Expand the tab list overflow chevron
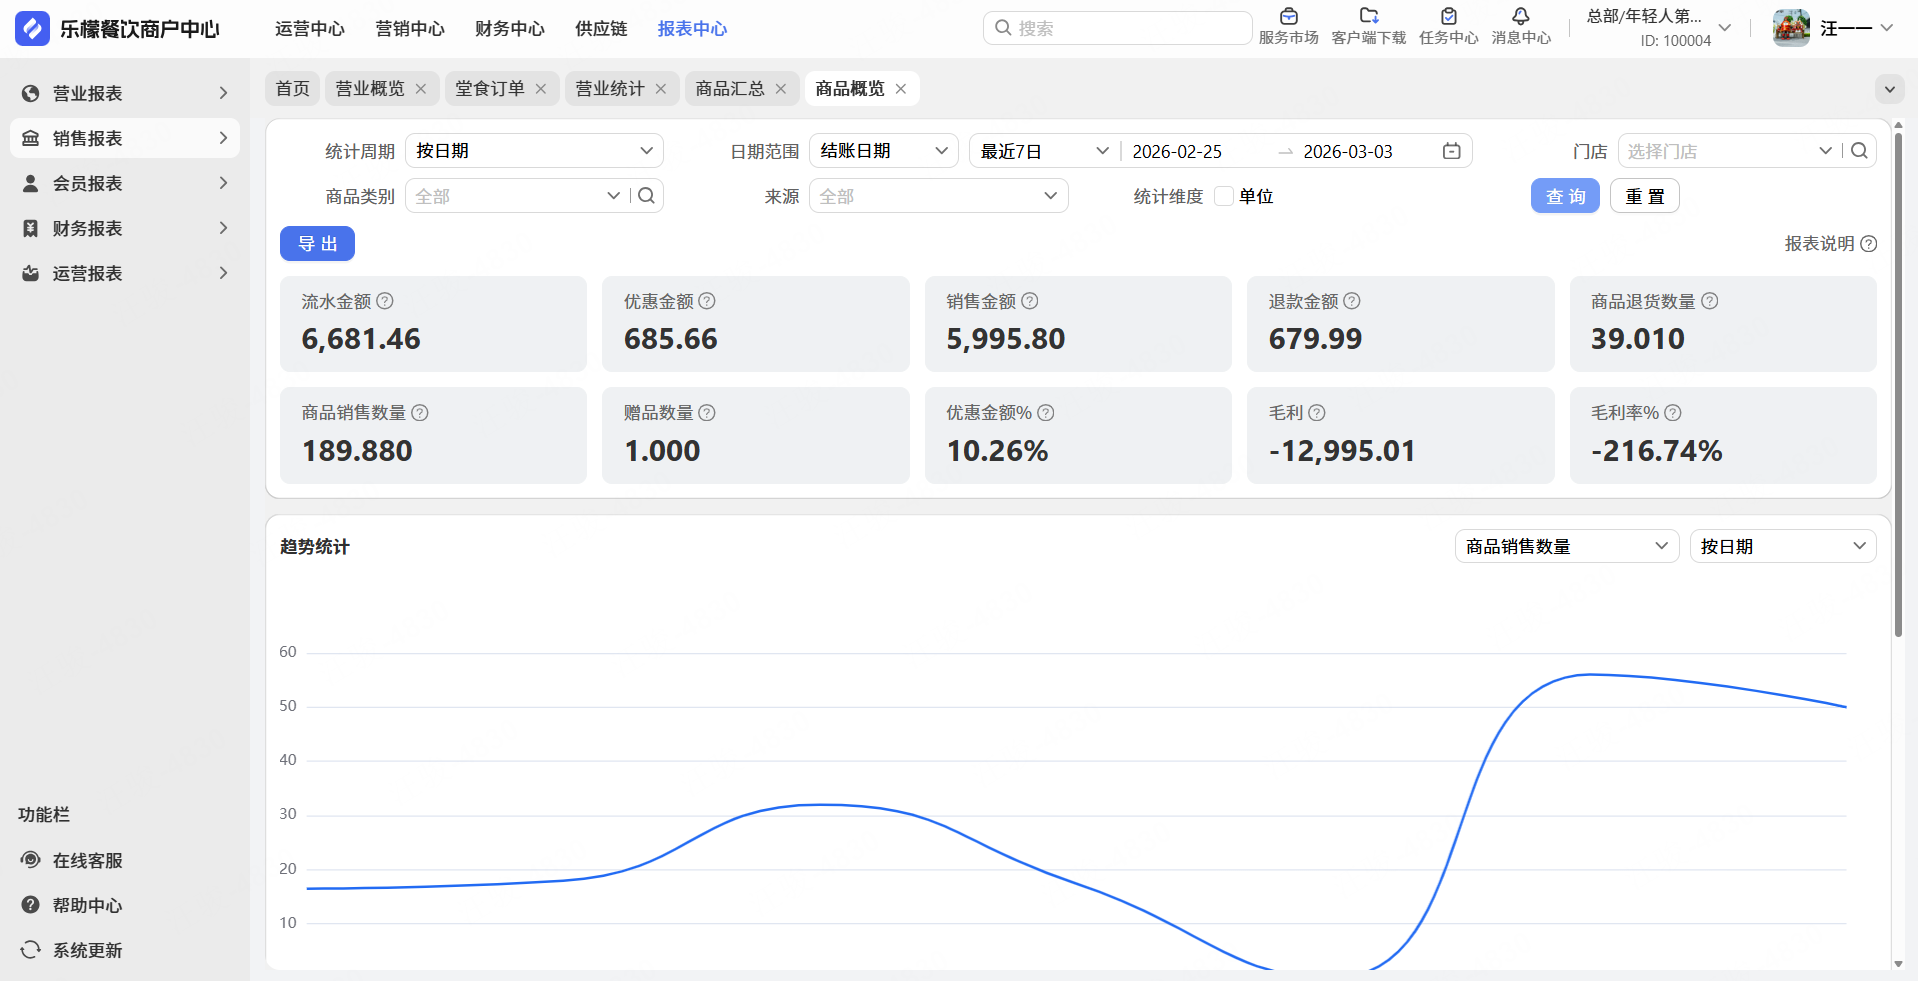This screenshot has width=1918, height=981. click(x=1889, y=89)
